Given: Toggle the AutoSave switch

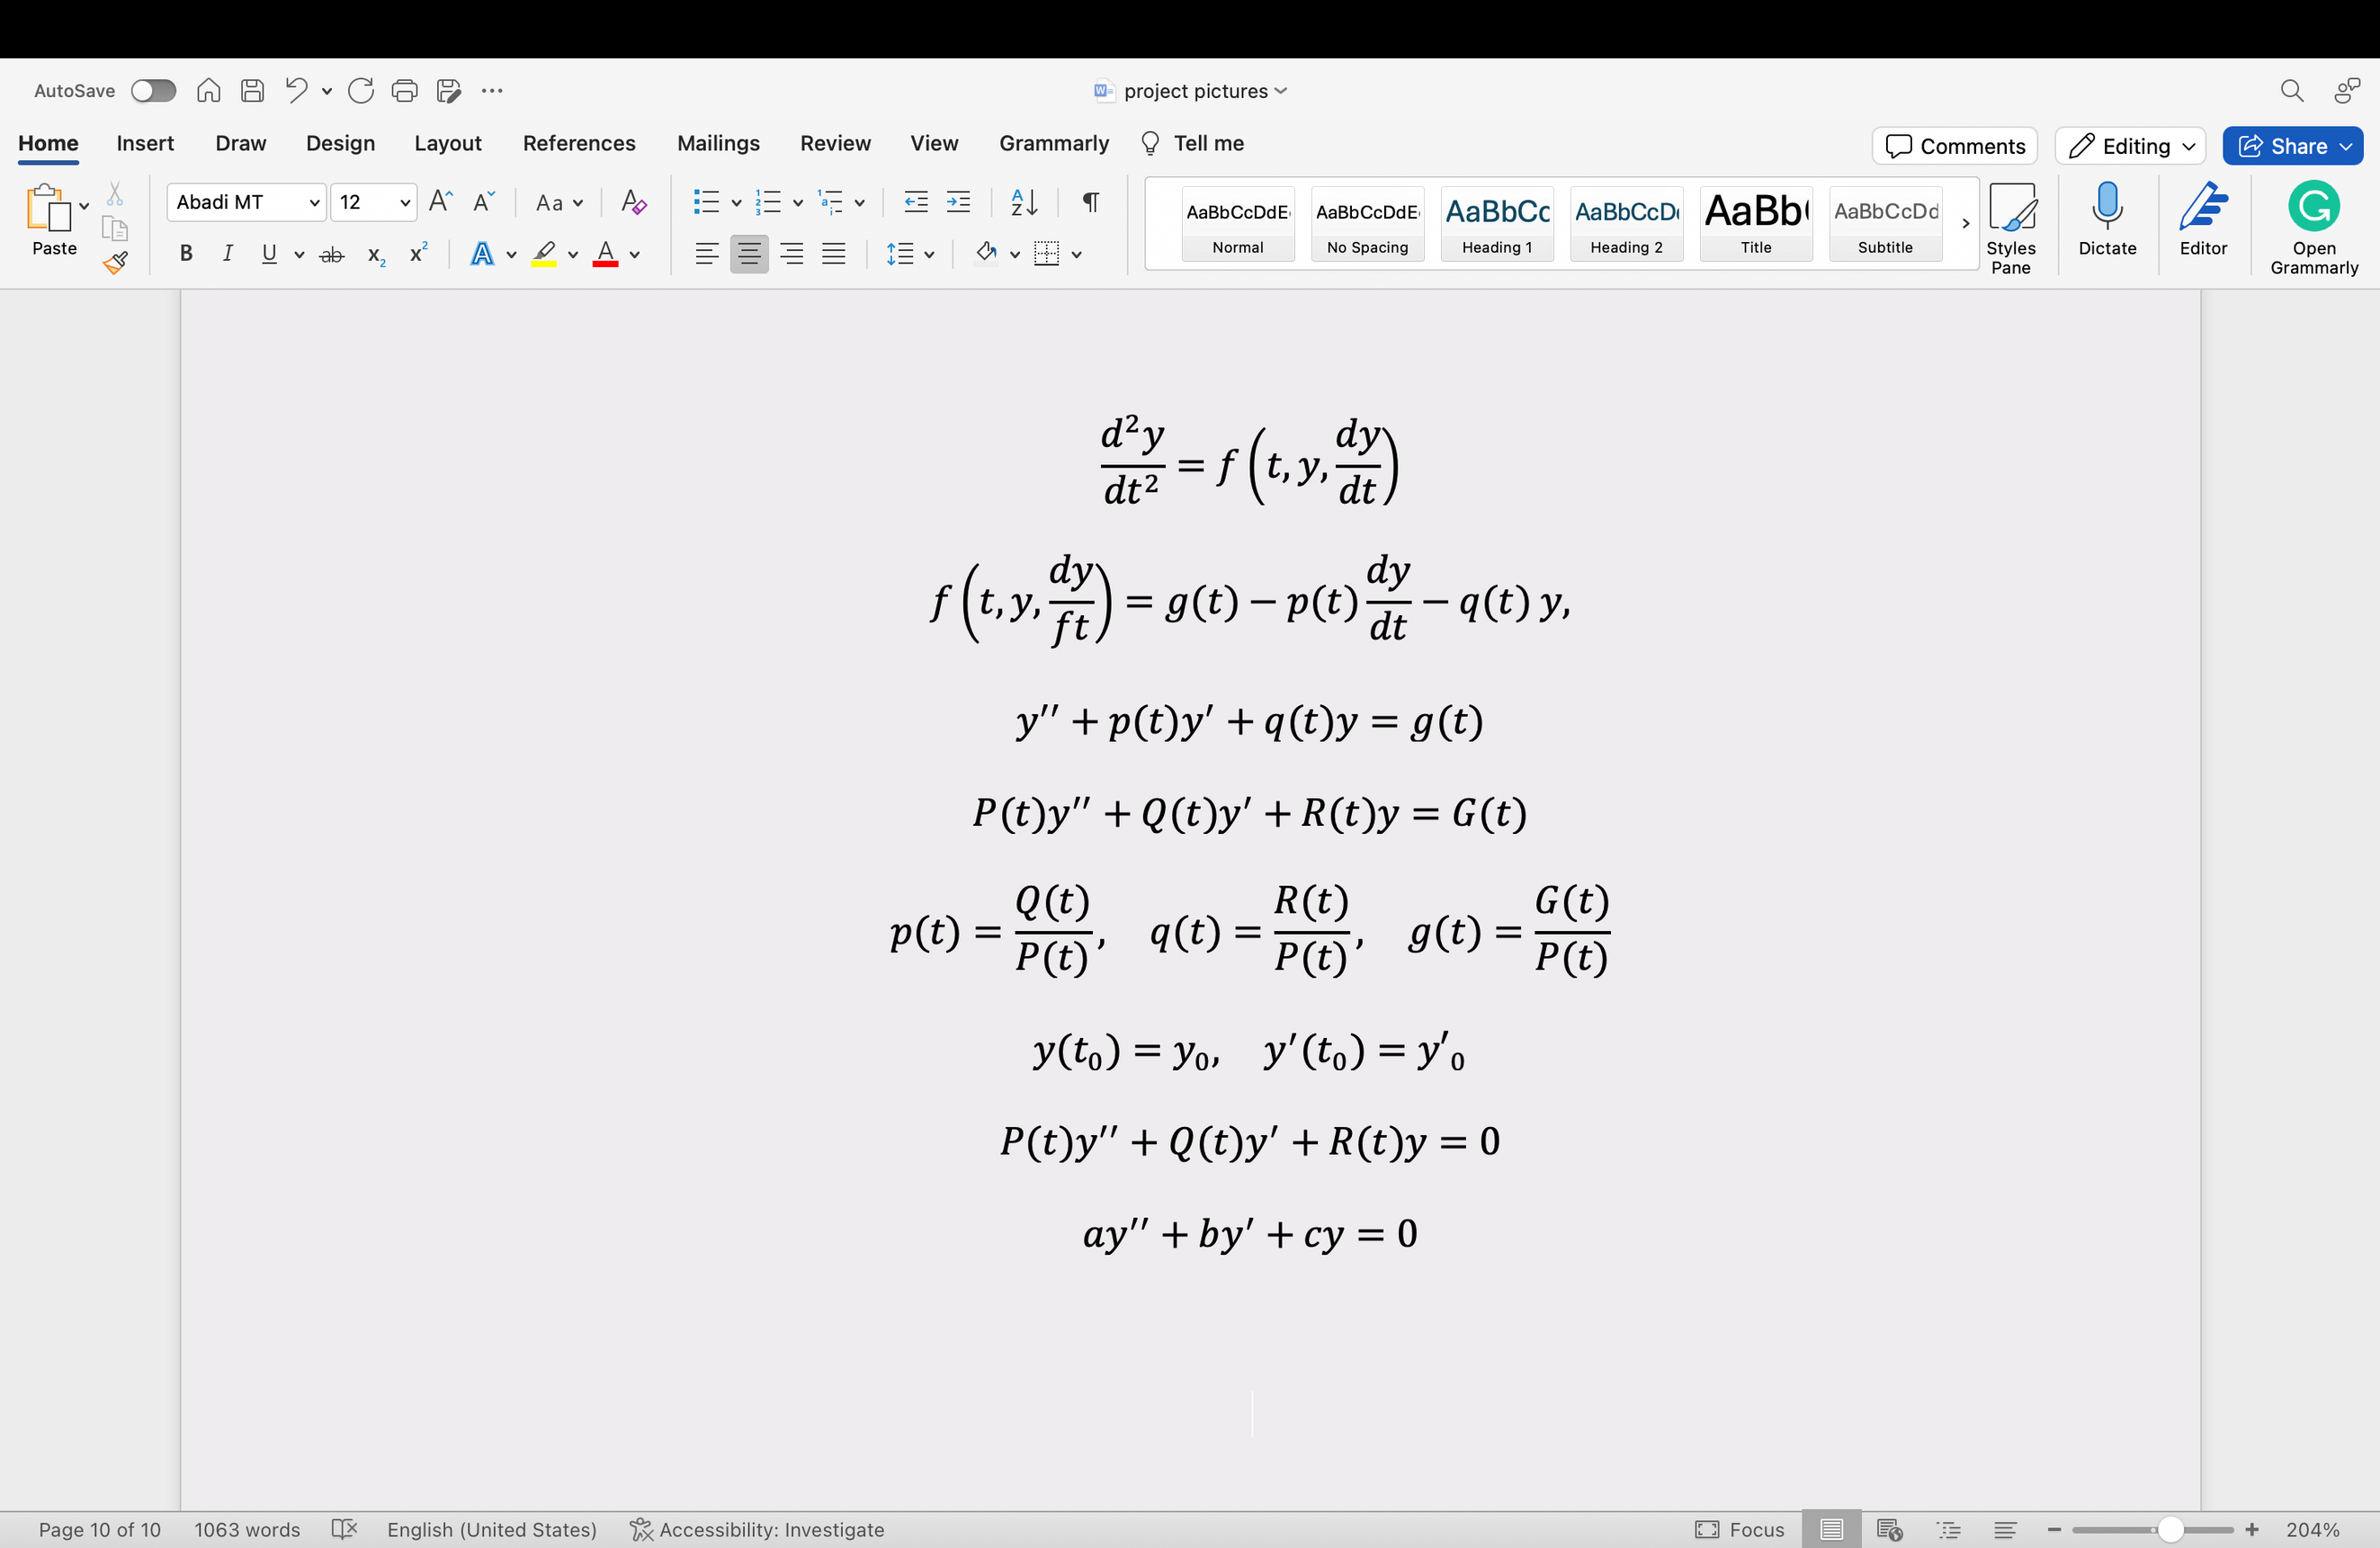Looking at the screenshot, I should pos(153,91).
